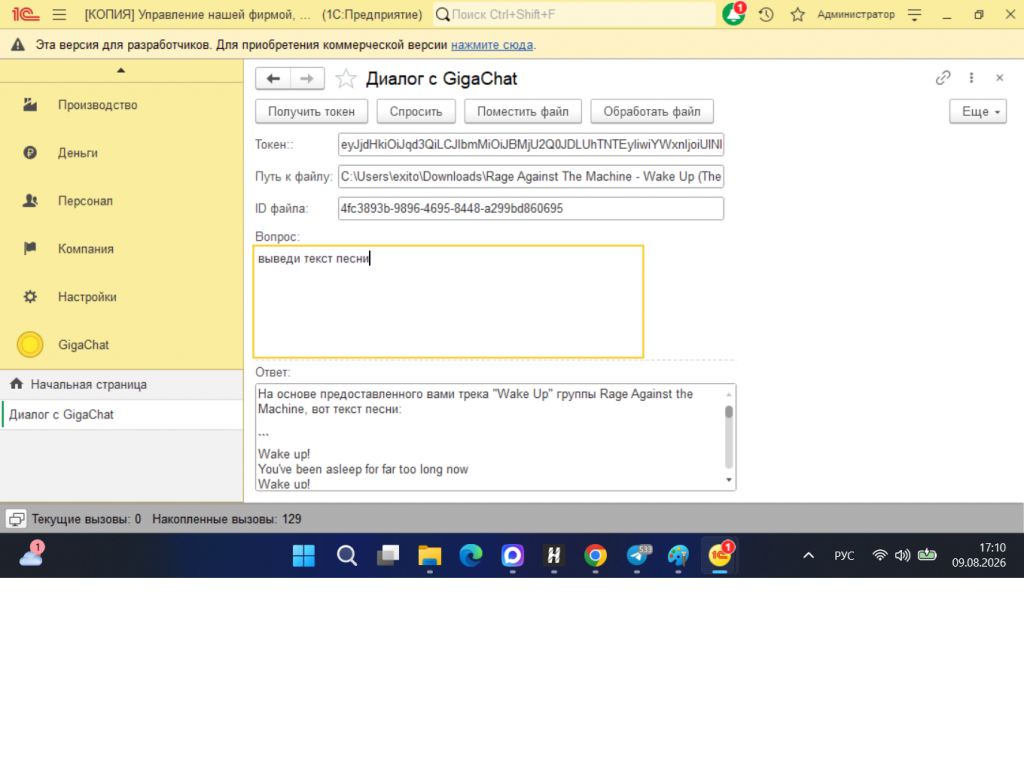
Task: Open Wi-Fi network tray icon
Action: [880, 556]
